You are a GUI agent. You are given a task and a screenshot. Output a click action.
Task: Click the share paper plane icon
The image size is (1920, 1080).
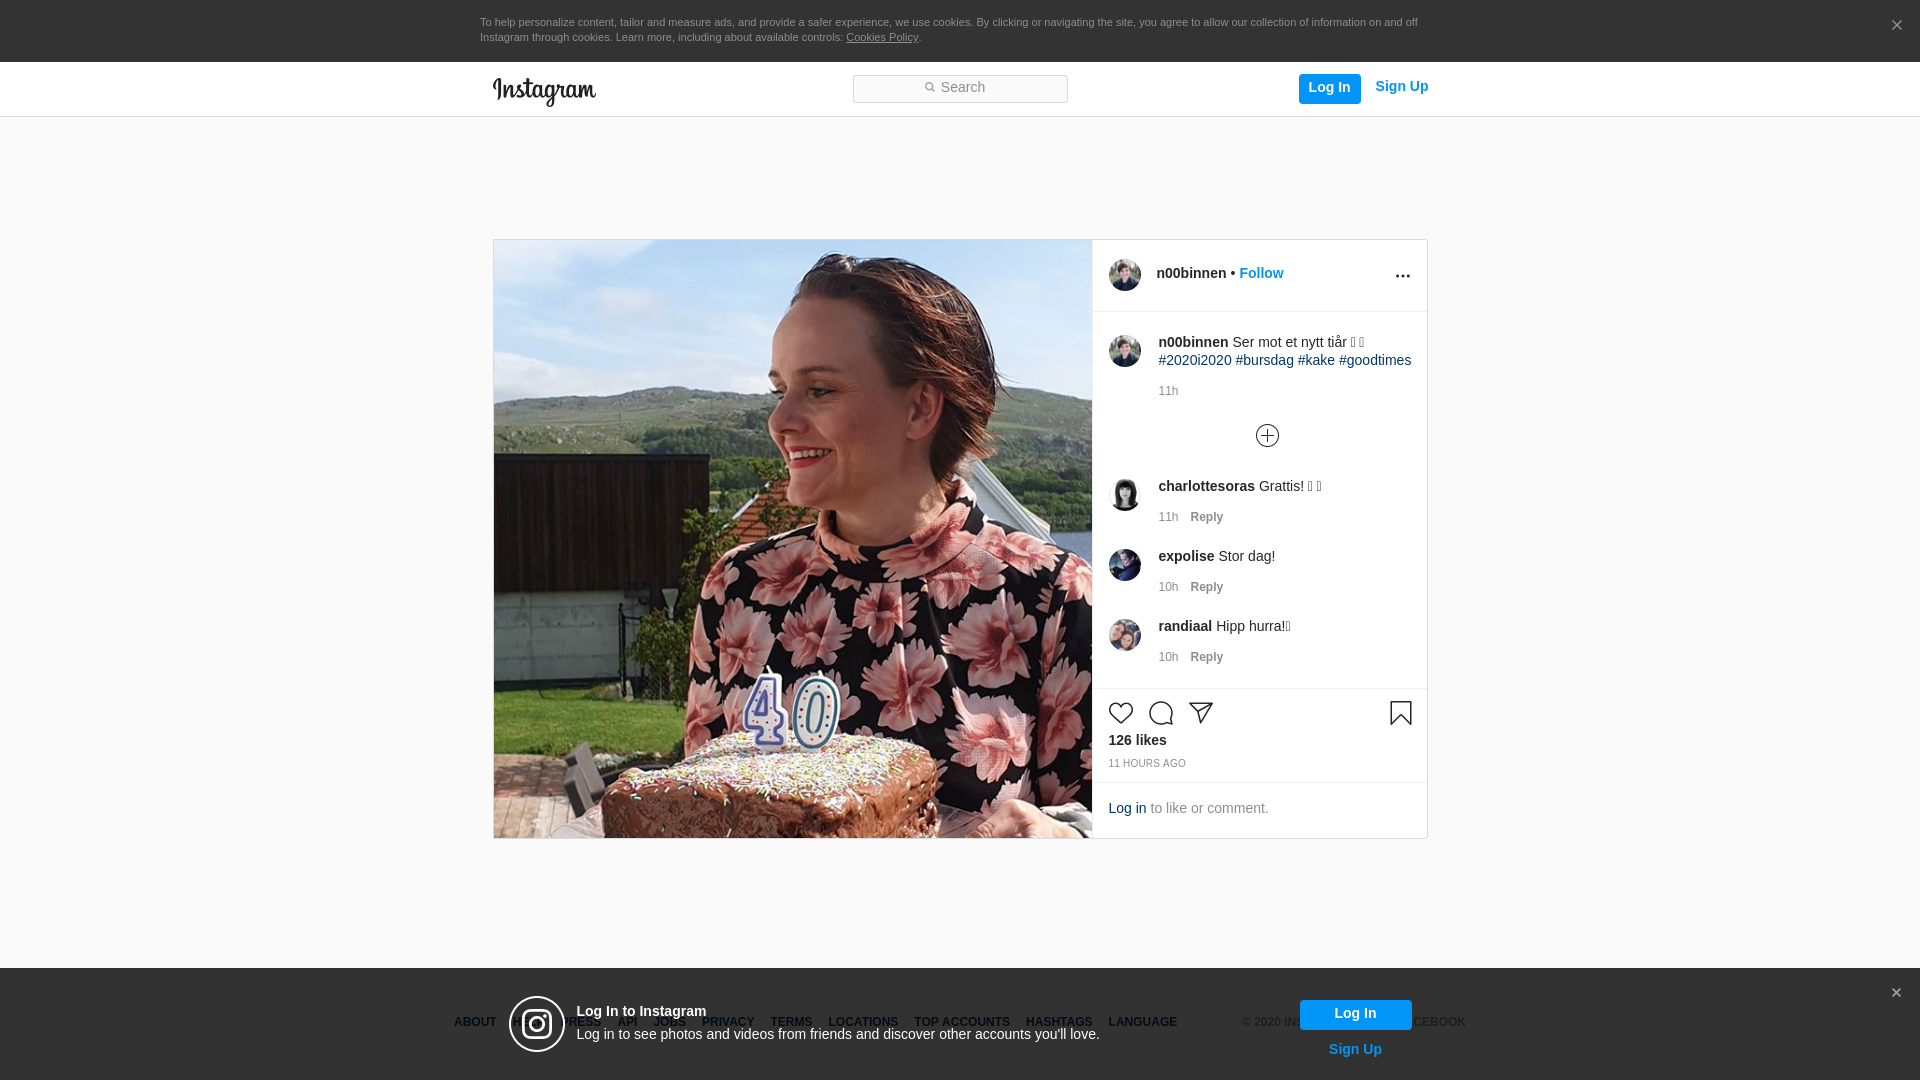(x=1200, y=713)
